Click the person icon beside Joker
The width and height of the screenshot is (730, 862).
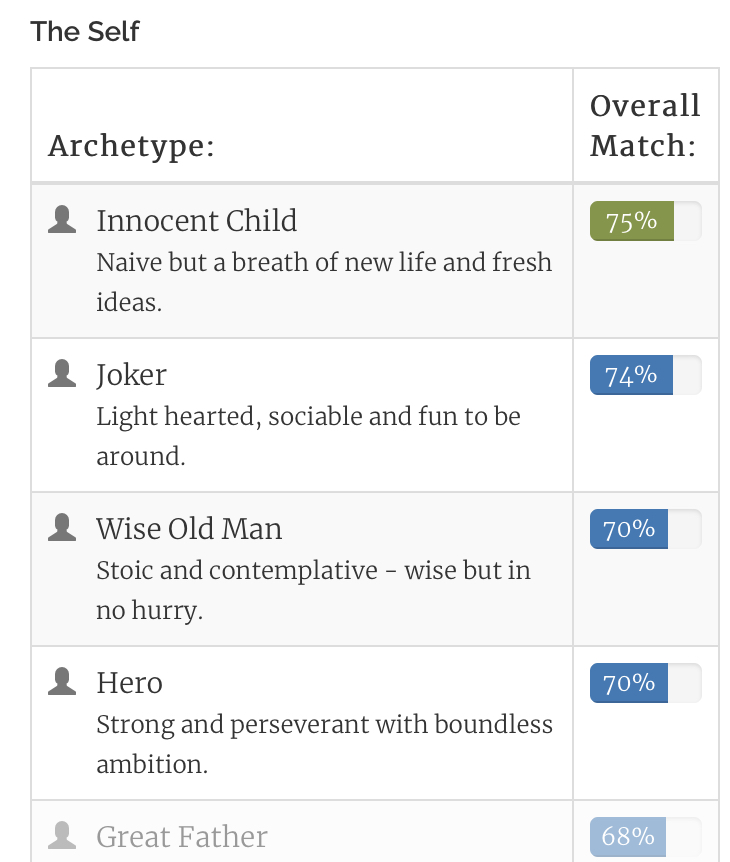click(x=62, y=373)
